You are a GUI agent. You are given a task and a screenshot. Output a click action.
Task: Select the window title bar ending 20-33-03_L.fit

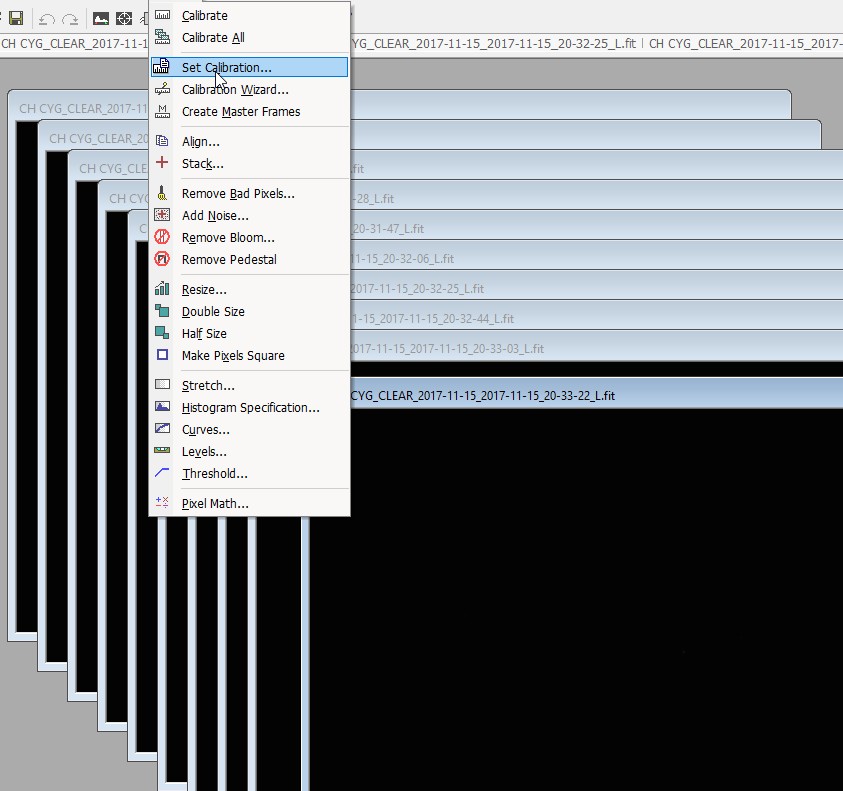pyautogui.click(x=596, y=348)
